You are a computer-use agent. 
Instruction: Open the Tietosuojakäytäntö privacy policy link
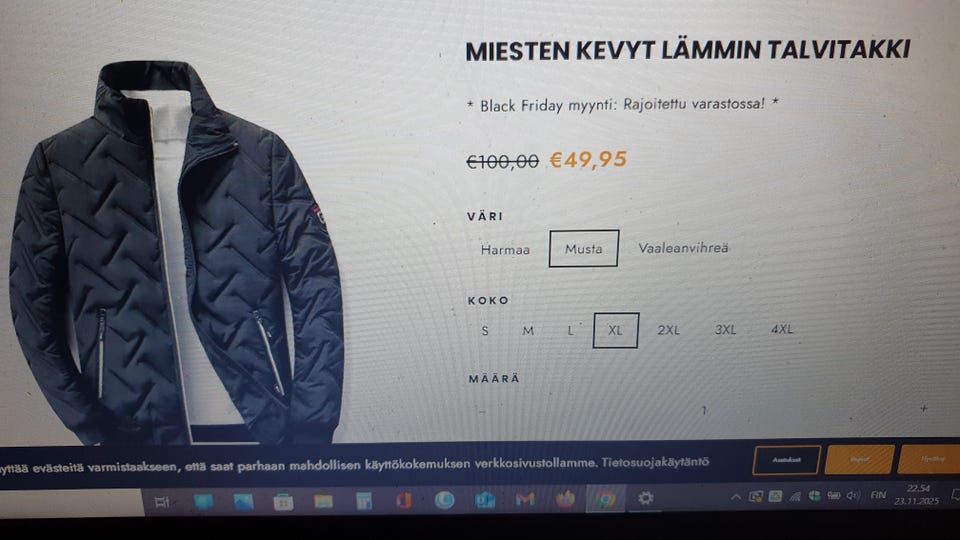[655, 462]
